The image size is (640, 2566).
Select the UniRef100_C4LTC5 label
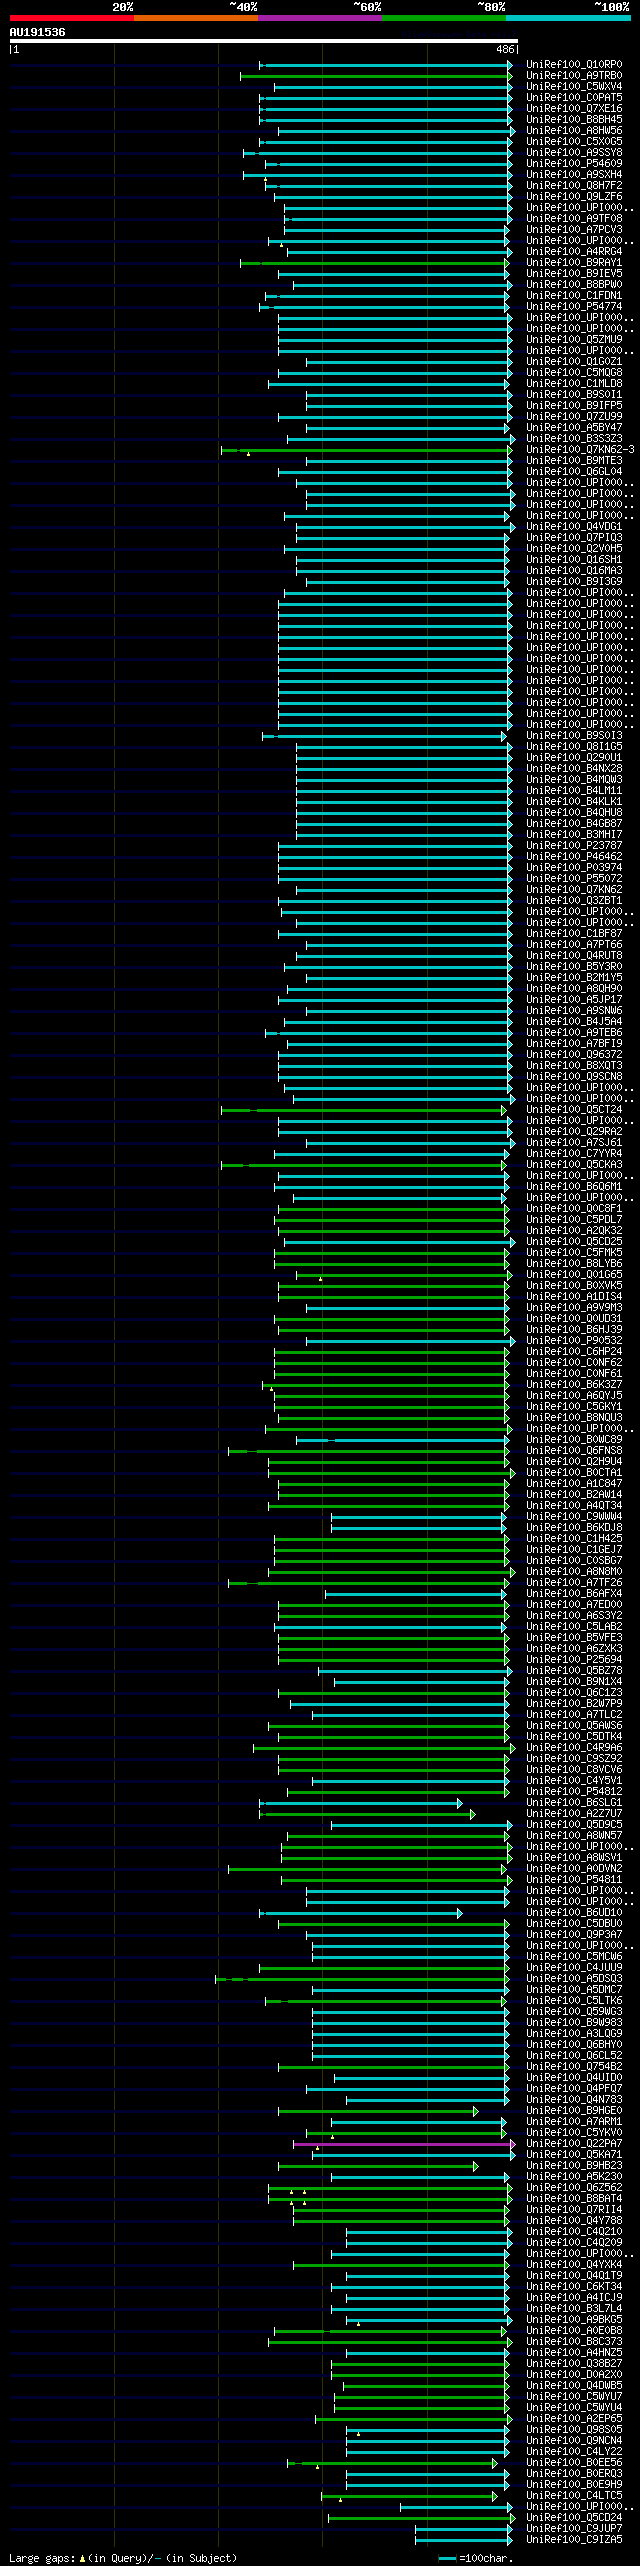point(574,2496)
